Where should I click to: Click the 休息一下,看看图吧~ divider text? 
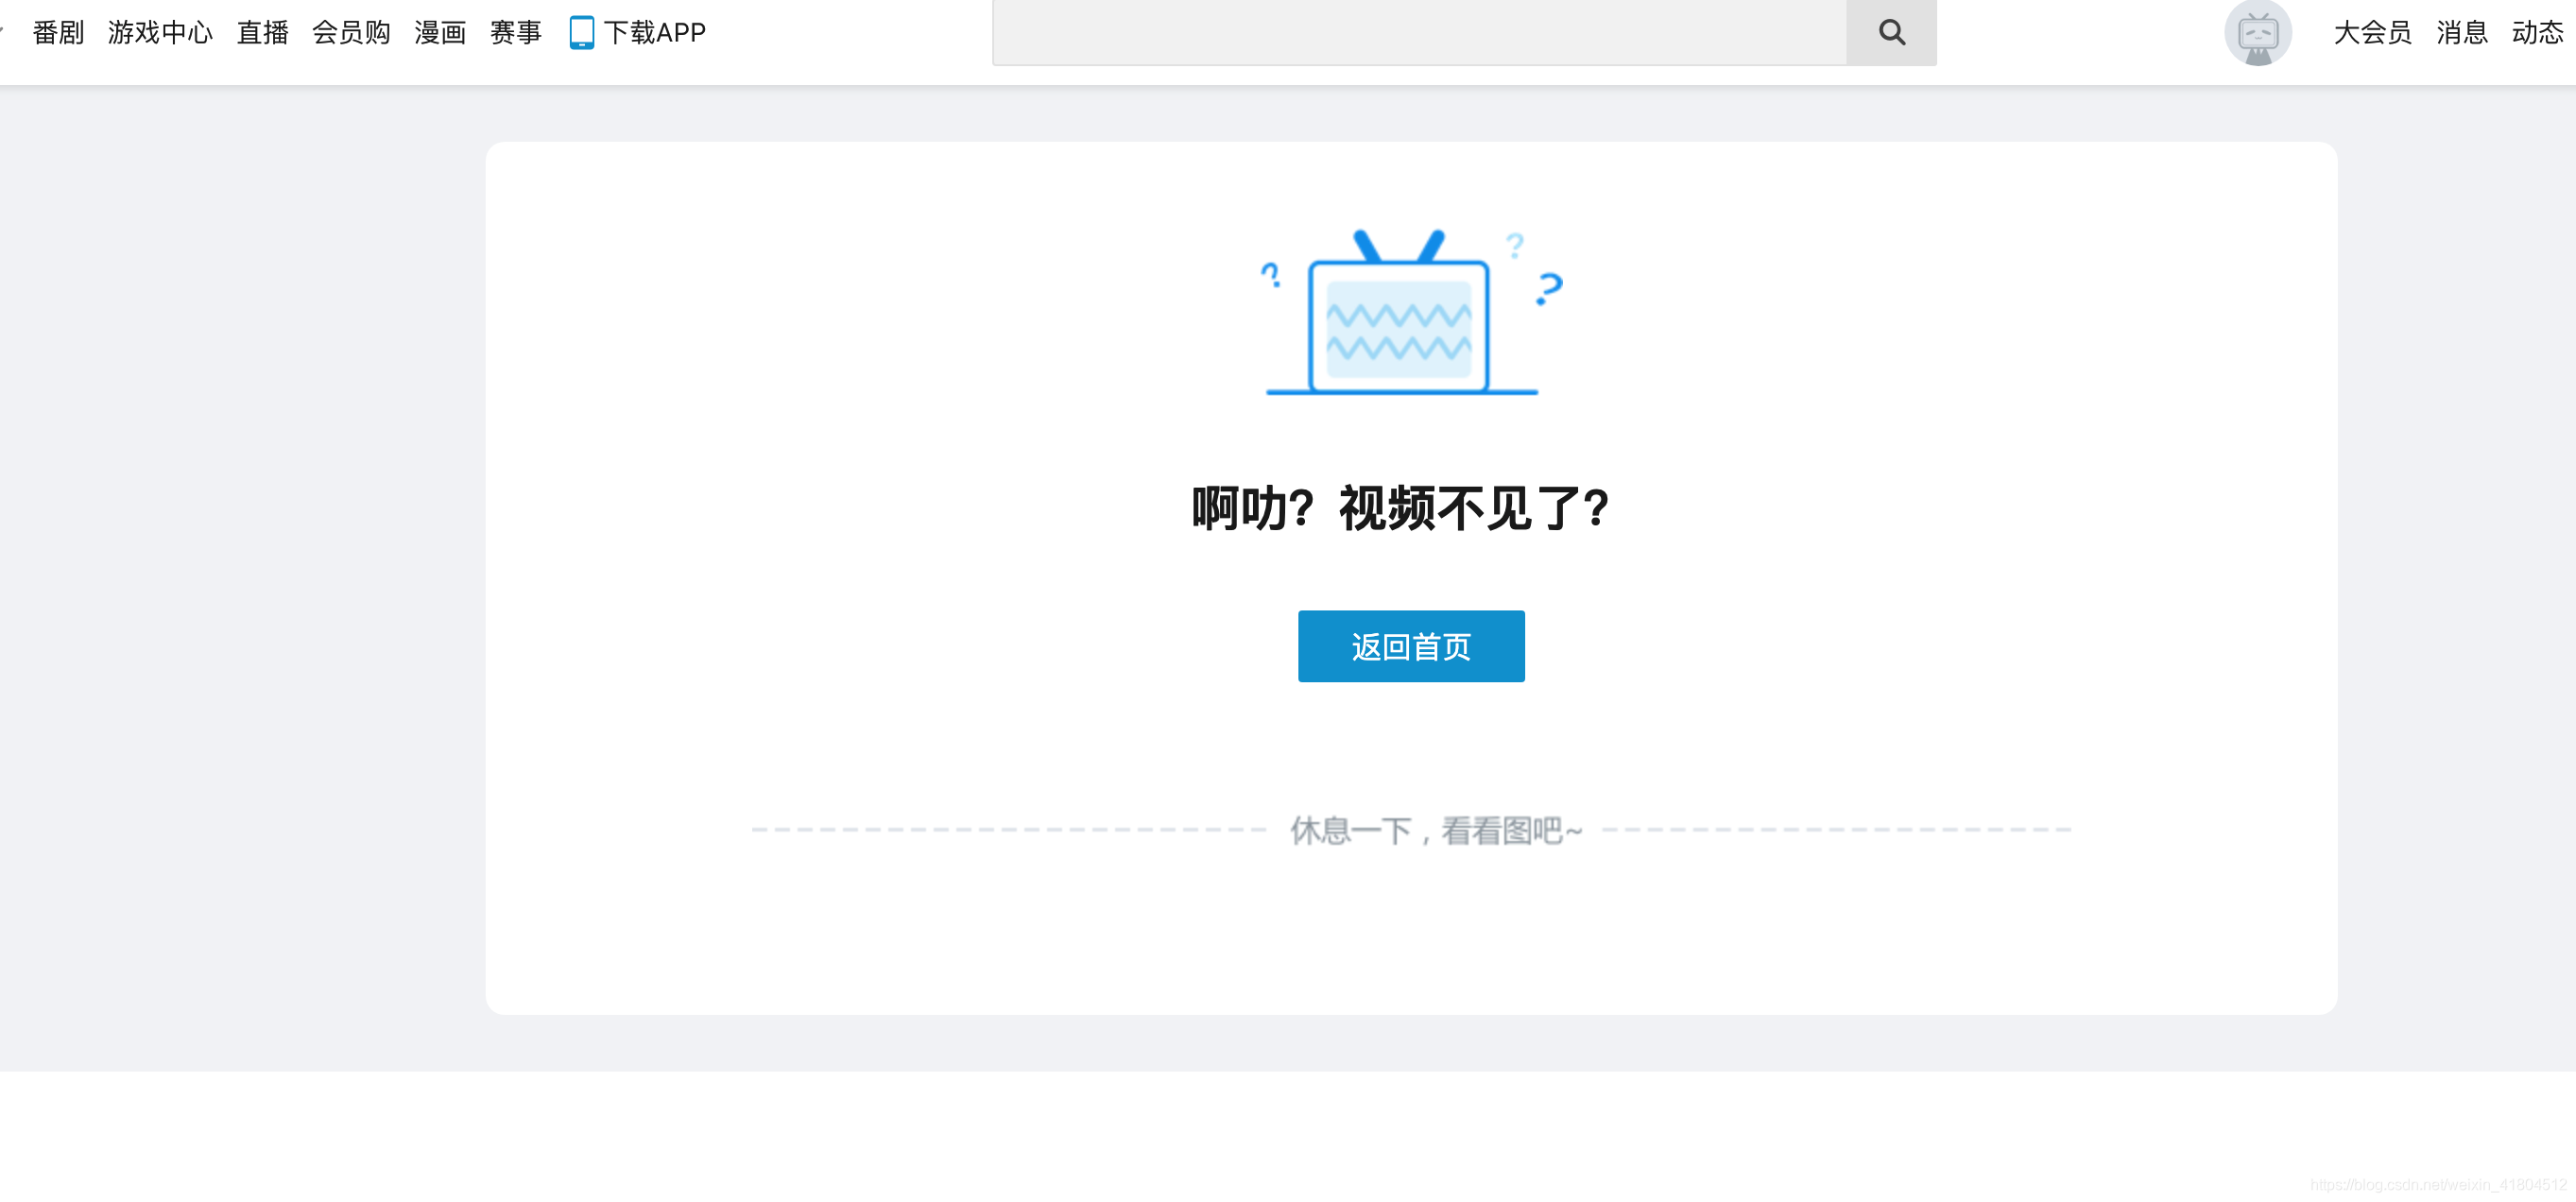point(1435,830)
